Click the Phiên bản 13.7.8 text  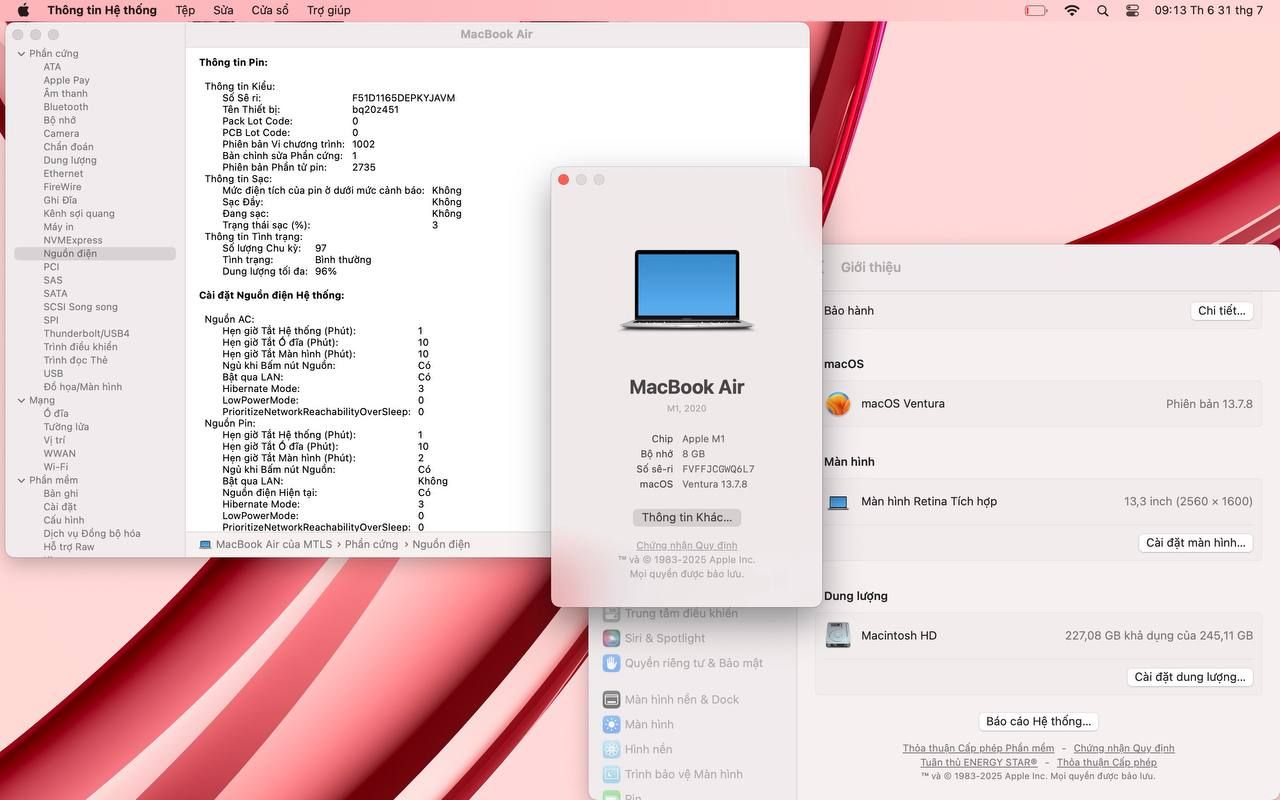[x=1209, y=404]
